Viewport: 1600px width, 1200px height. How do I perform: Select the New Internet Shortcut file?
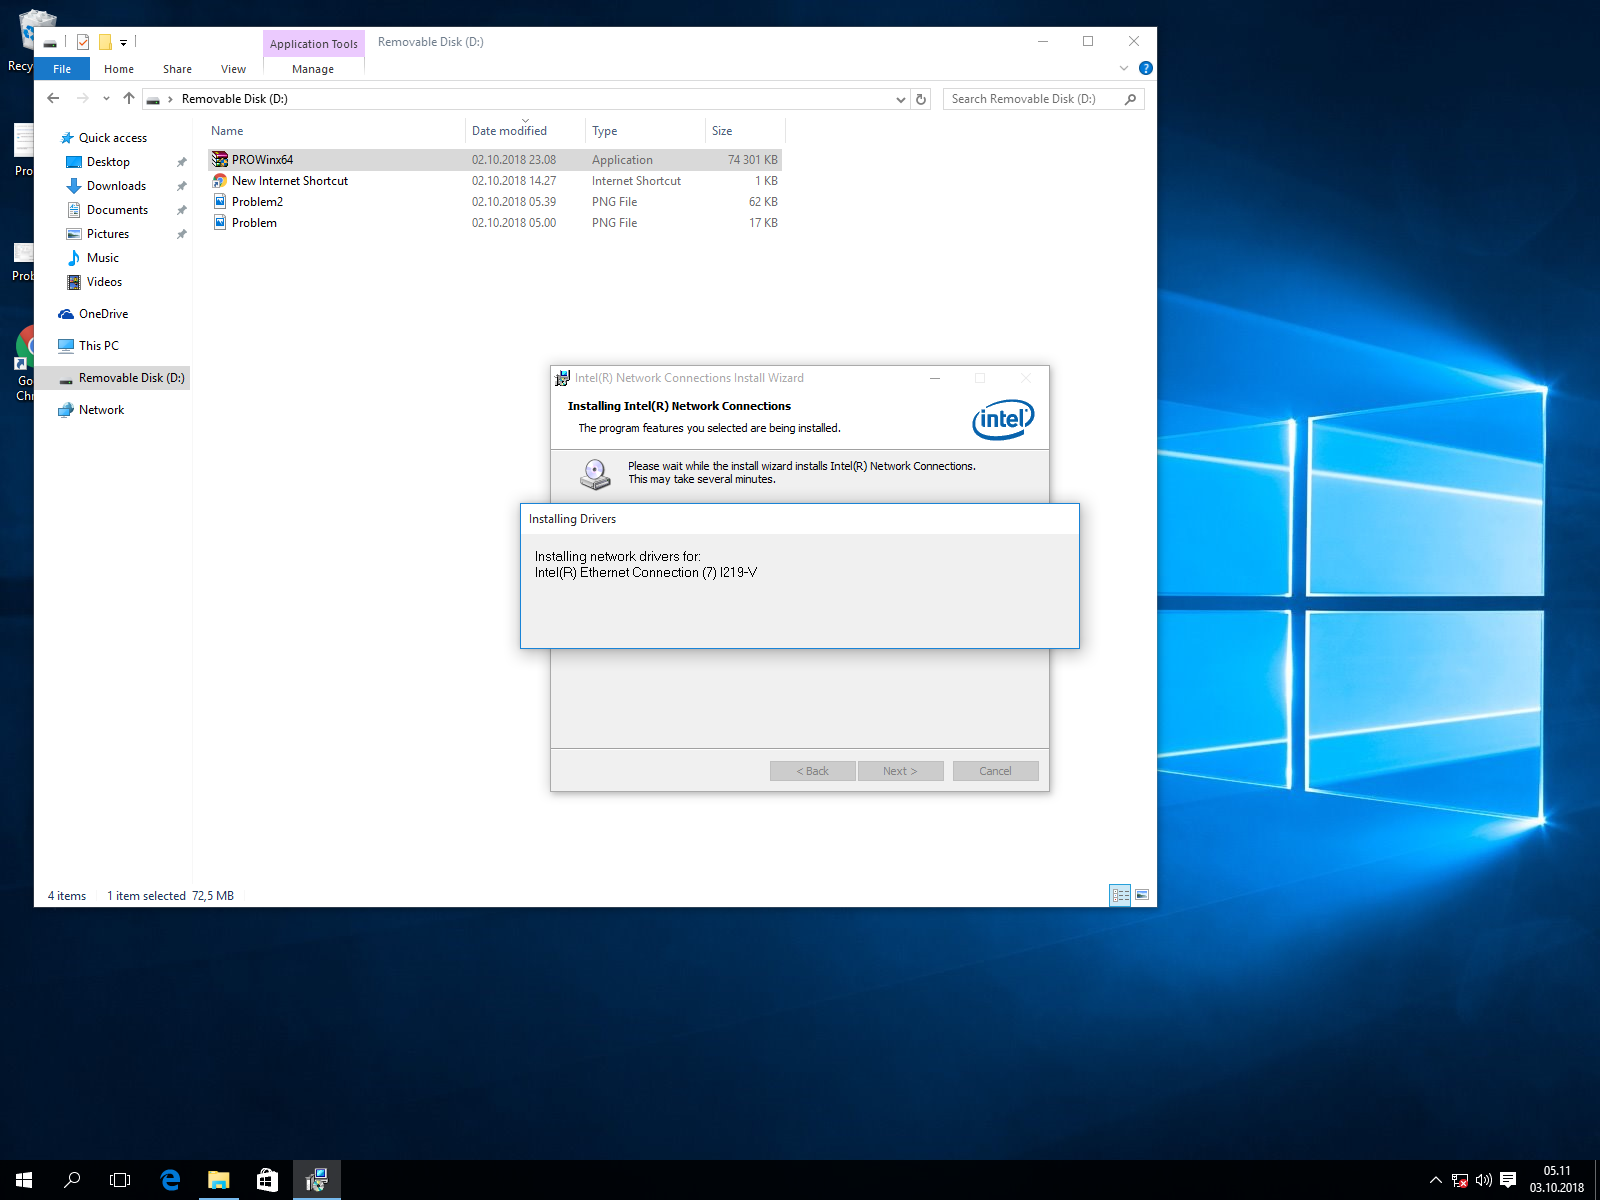494,181
